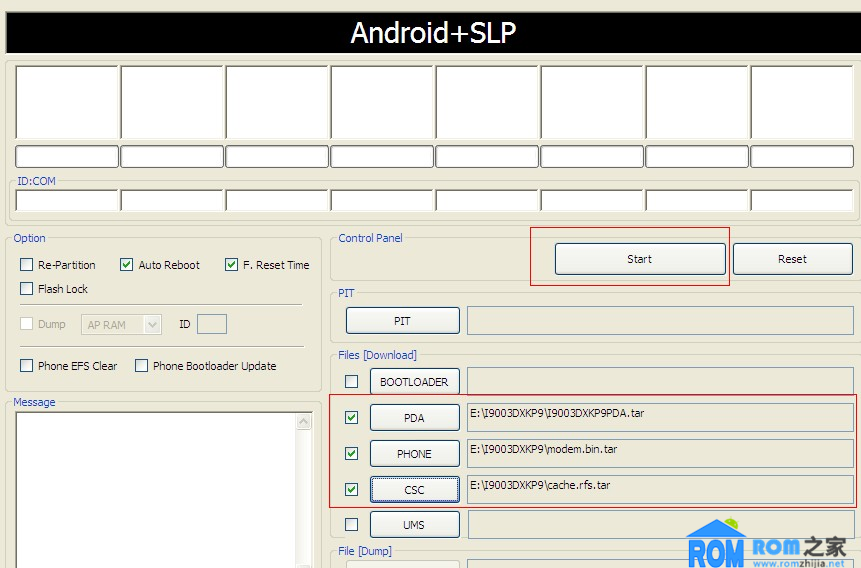This screenshot has width=861, height=568.
Task: Check the BOOTLOADER file checkbox
Action: 351,381
